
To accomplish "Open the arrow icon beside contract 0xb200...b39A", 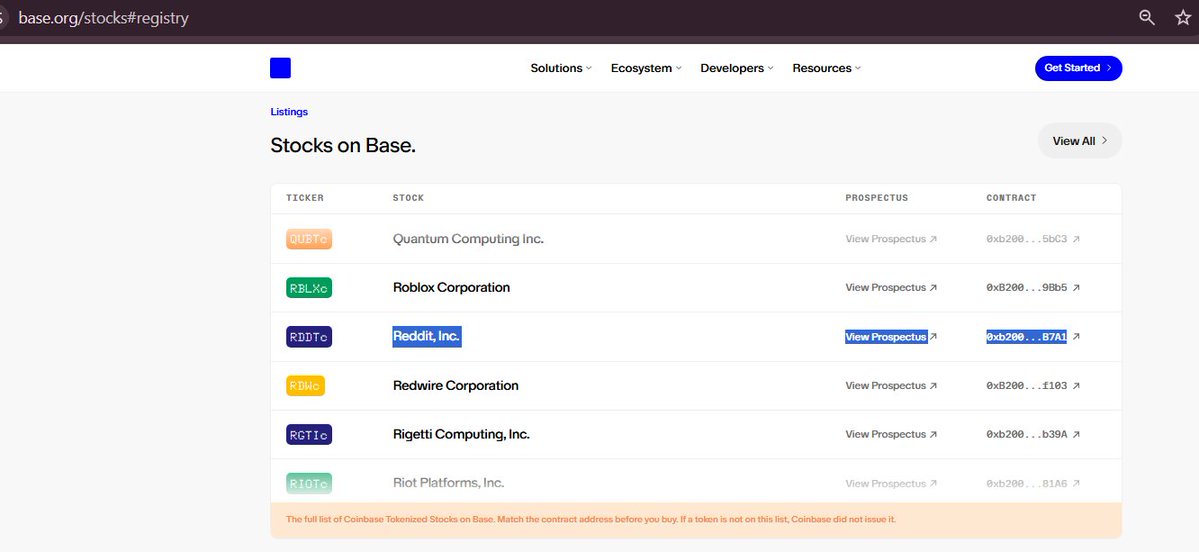I will (x=1076, y=435).
